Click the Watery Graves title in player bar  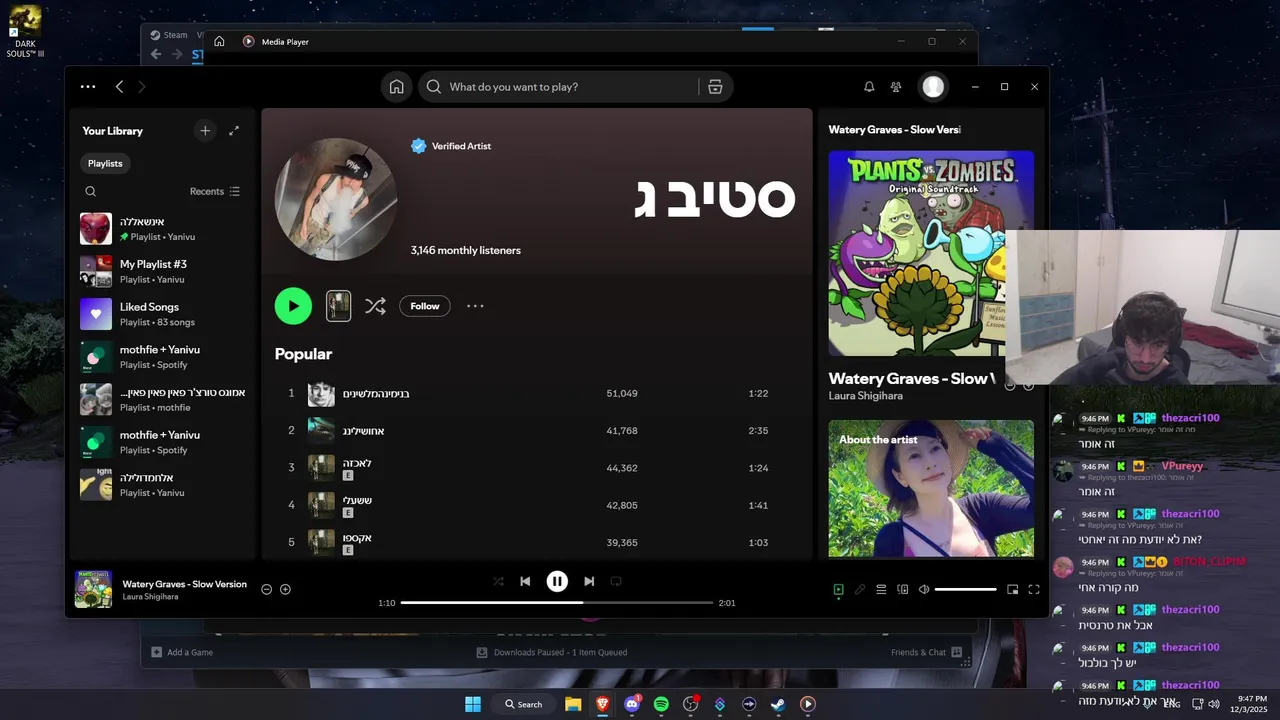tap(185, 584)
